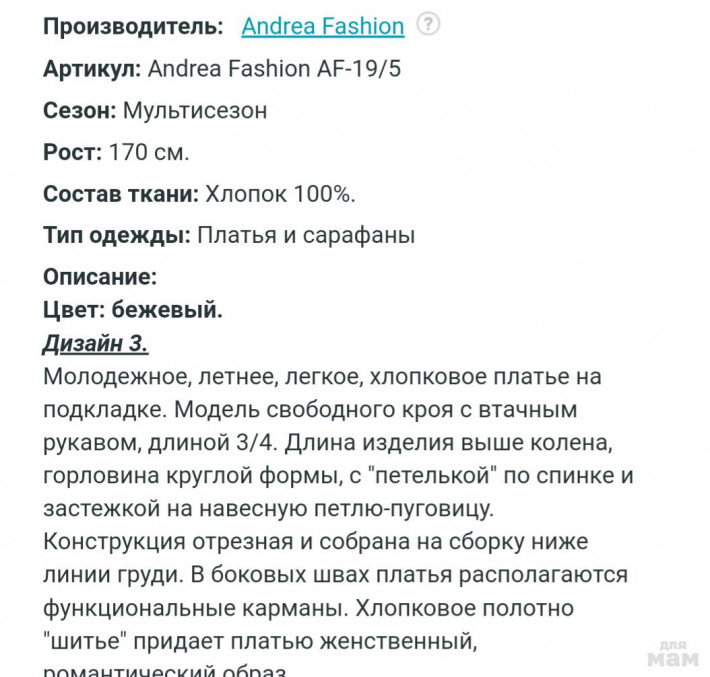
Task: Click article number 'AF-19/5'
Action: [x=360, y=68]
